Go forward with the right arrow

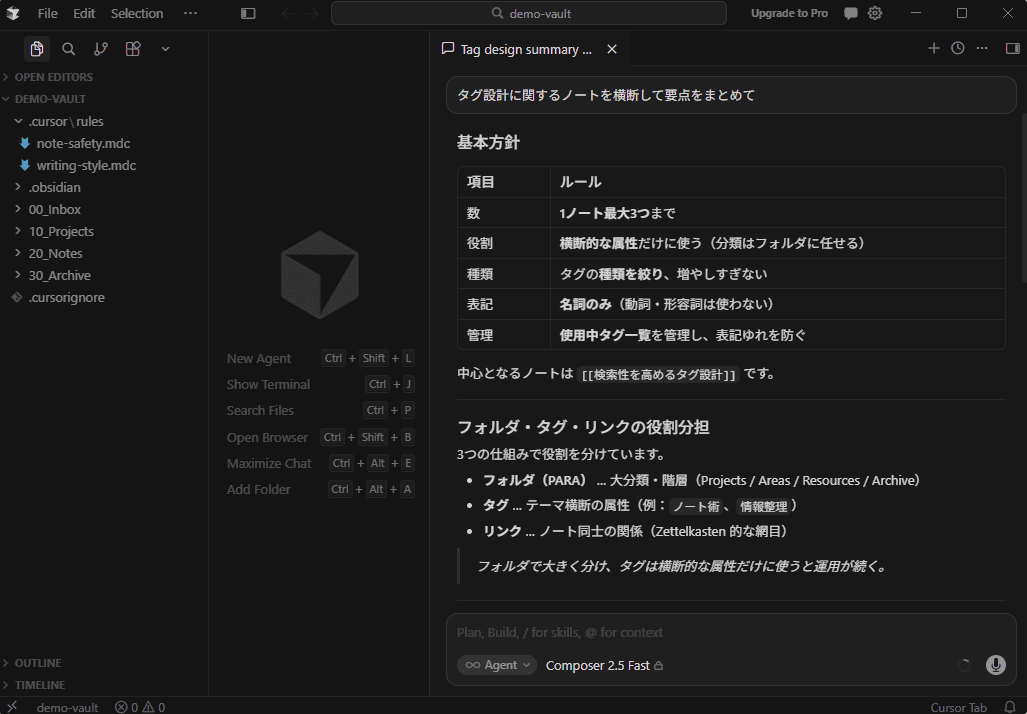click(312, 13)
